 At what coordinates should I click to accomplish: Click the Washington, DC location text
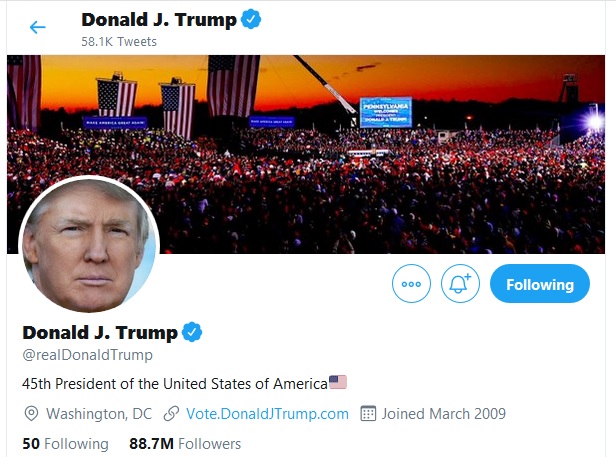tap(99, 413)
